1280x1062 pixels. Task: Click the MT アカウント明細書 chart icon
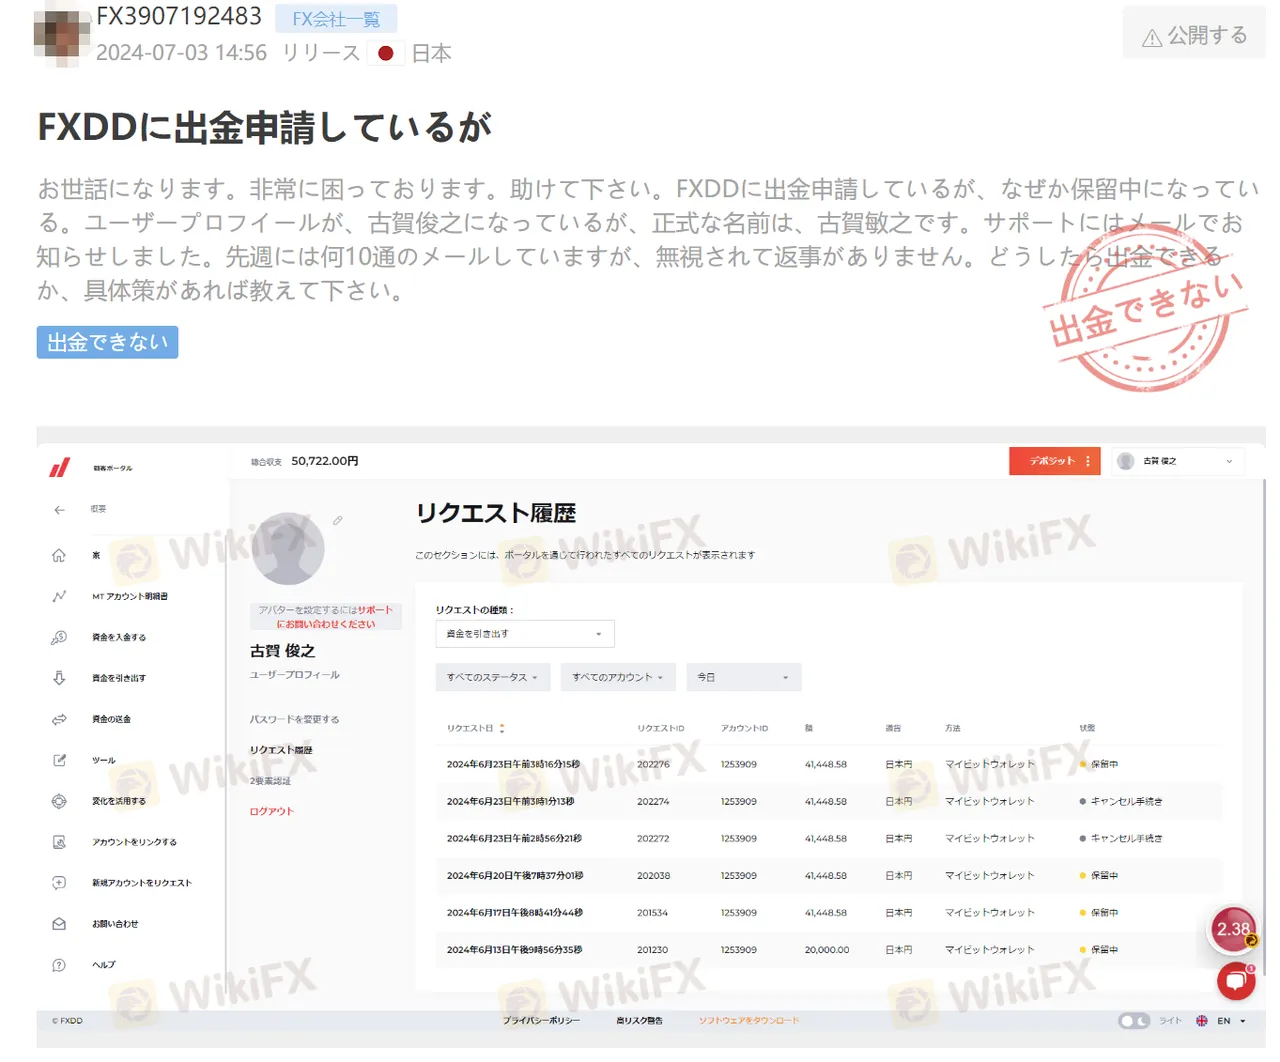point(59,596)
